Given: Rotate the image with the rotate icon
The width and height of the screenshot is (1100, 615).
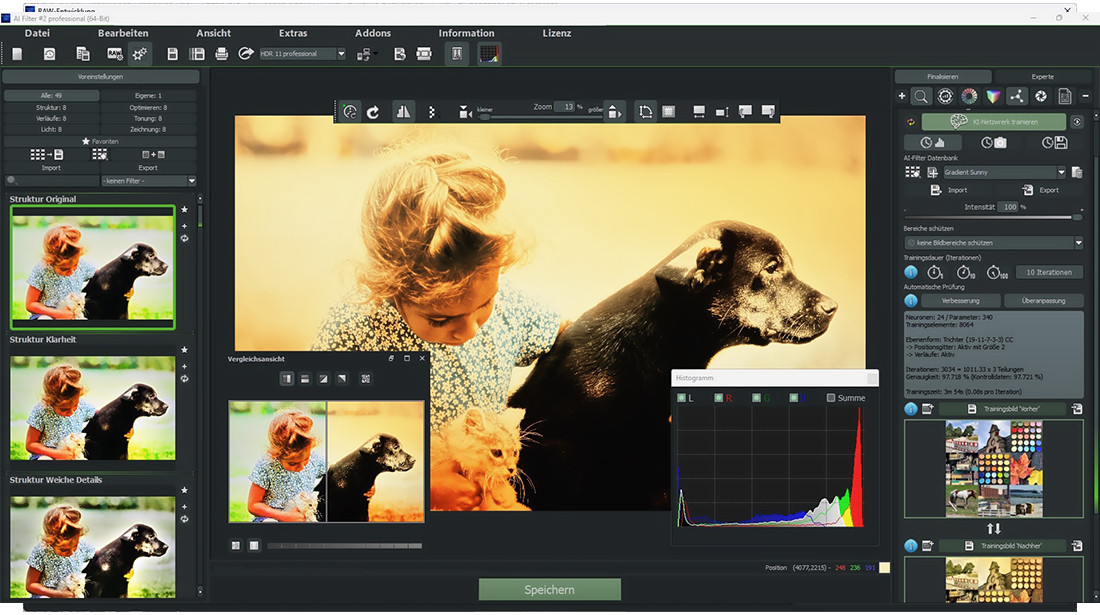Looking at the screenshot, I should coord(374,110).
